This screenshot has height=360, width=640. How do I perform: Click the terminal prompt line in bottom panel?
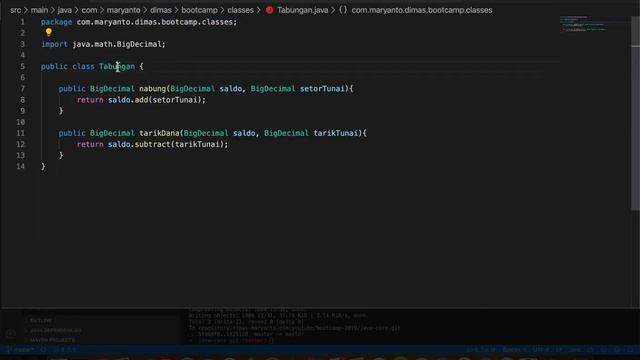point(231,340)
